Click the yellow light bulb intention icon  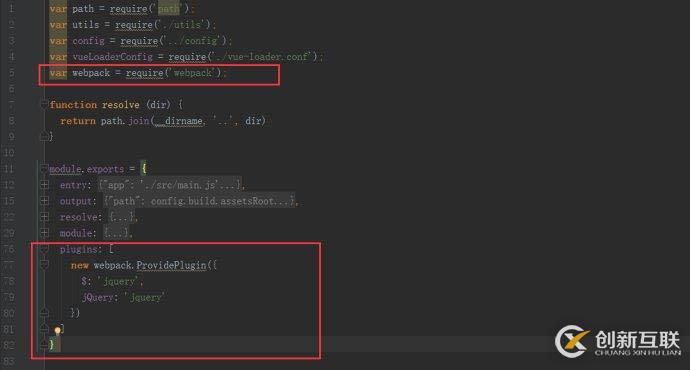(58, 330)
